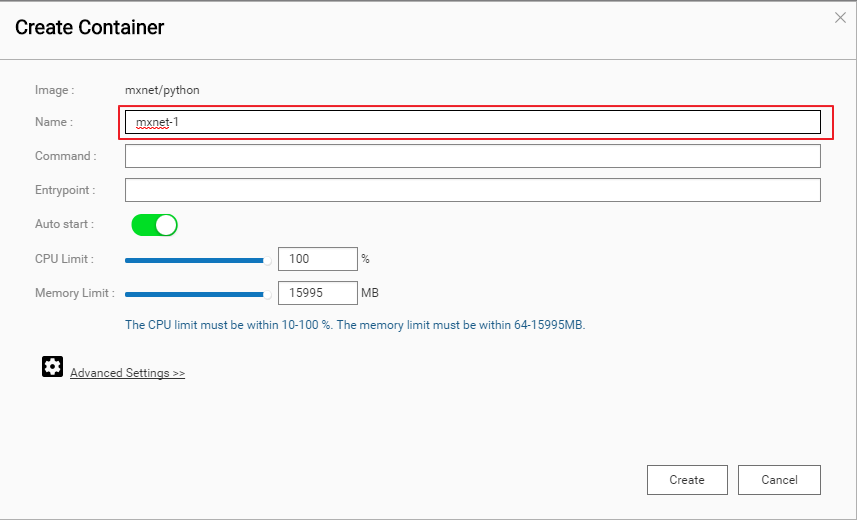The width and height of the screenshot is (857, 520).
Task: Click the Advanced Settings gear icon
Action: pyautogui.click(x=52, y=367)
